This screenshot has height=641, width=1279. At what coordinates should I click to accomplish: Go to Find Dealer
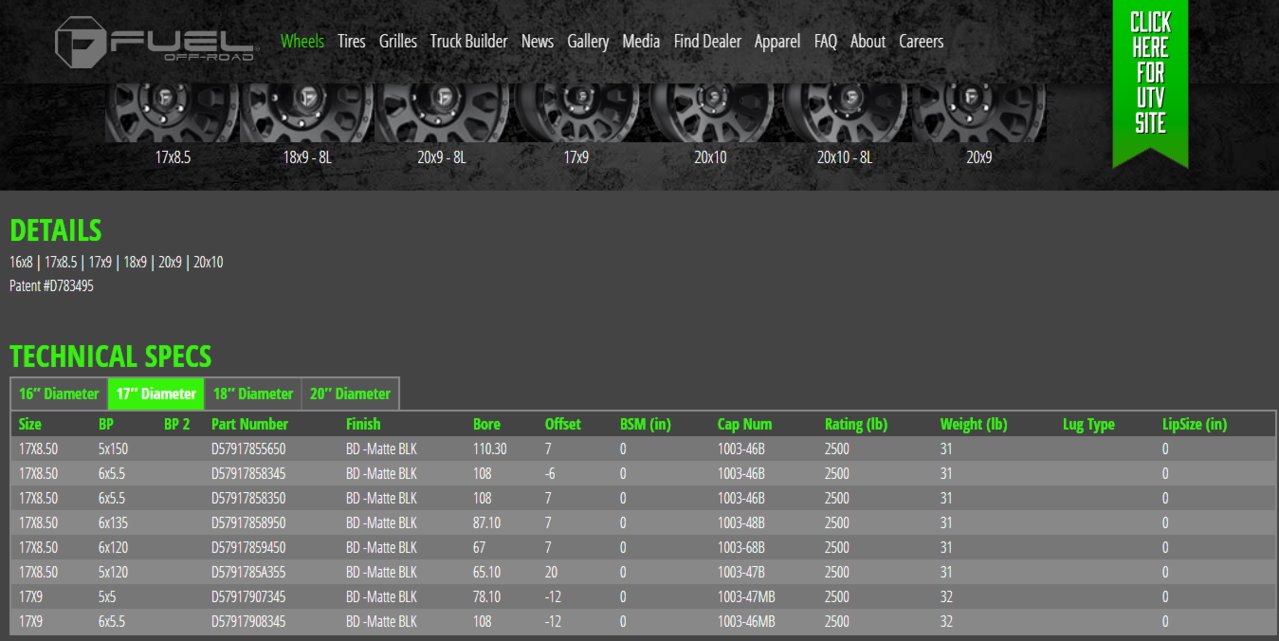pos(708,41)
